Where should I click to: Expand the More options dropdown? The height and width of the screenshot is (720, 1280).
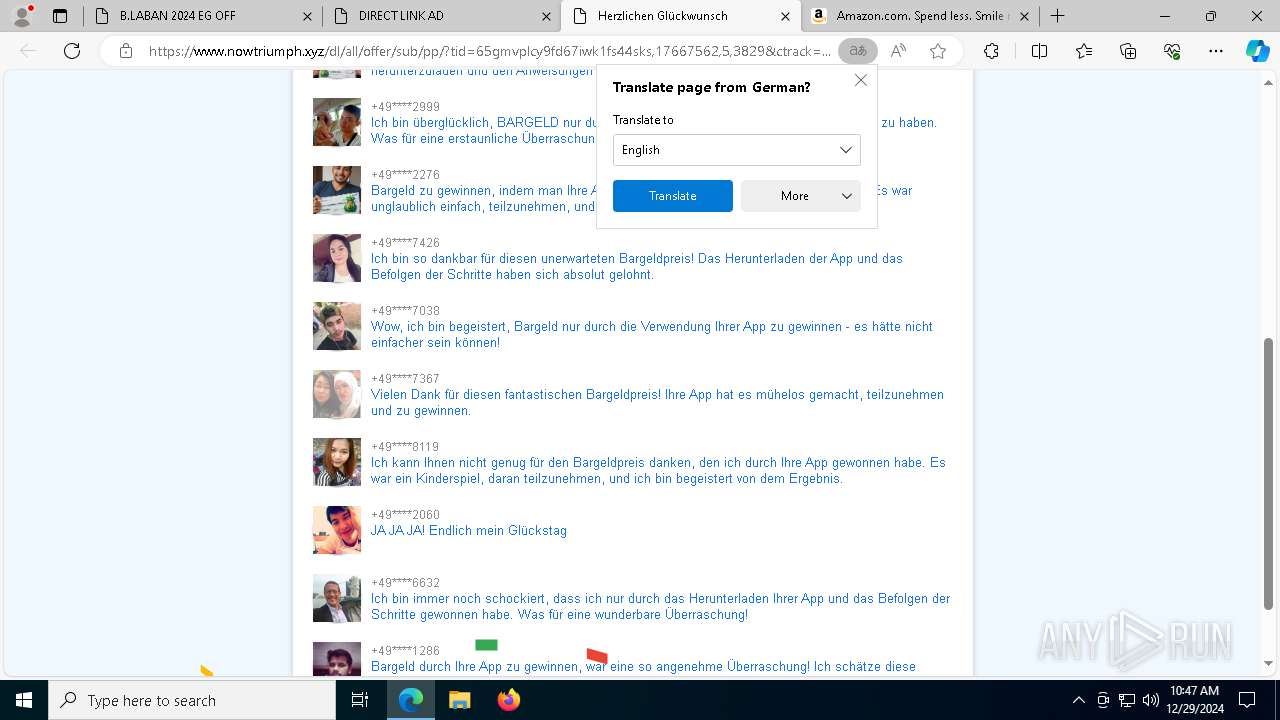pos(801,196)
